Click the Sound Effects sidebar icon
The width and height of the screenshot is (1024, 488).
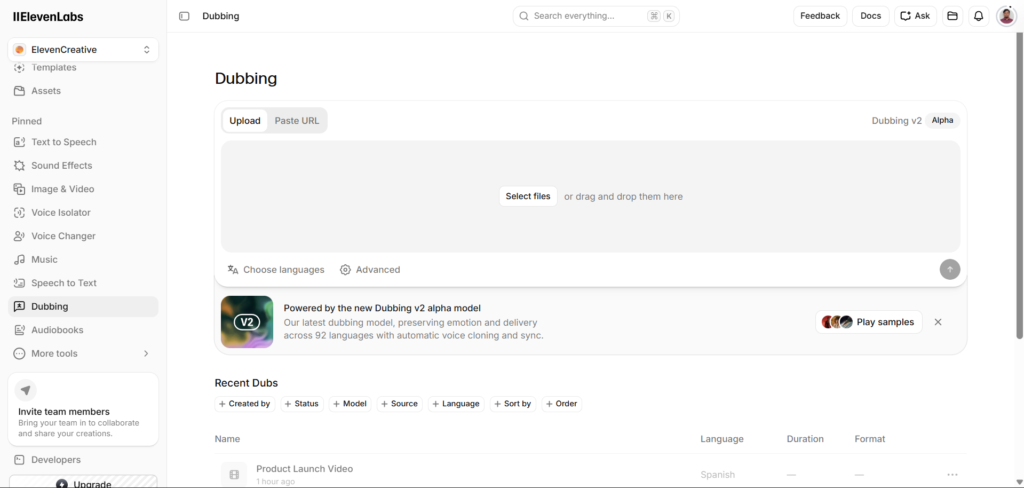point(20,165)
